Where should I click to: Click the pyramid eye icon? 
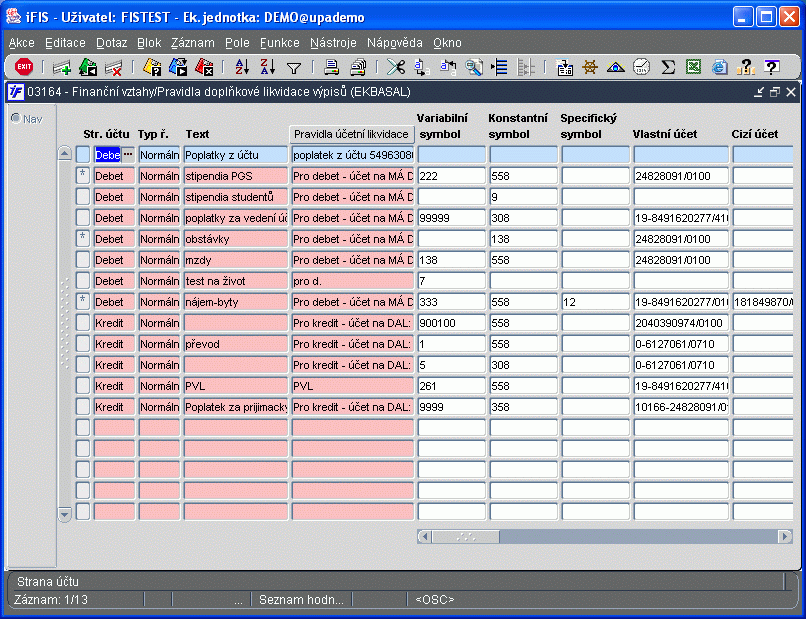point(616,67)
